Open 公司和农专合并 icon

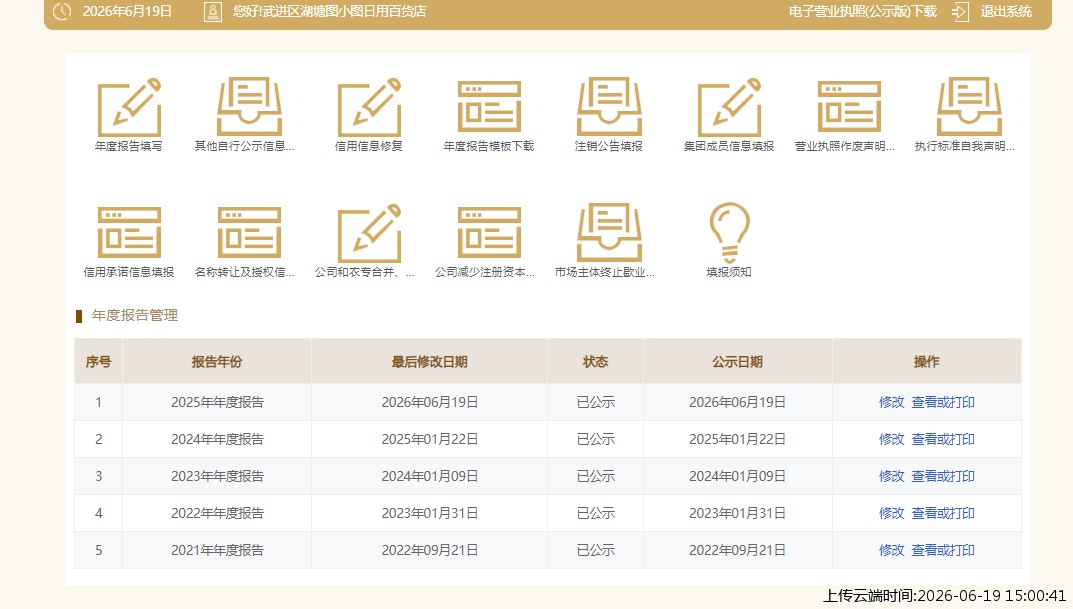[369, 233]
